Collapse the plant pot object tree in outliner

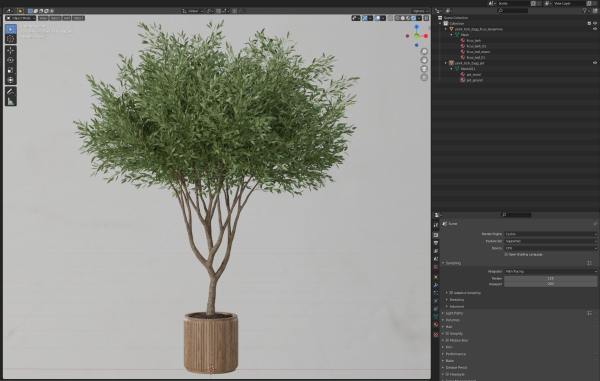coord(446,63)
